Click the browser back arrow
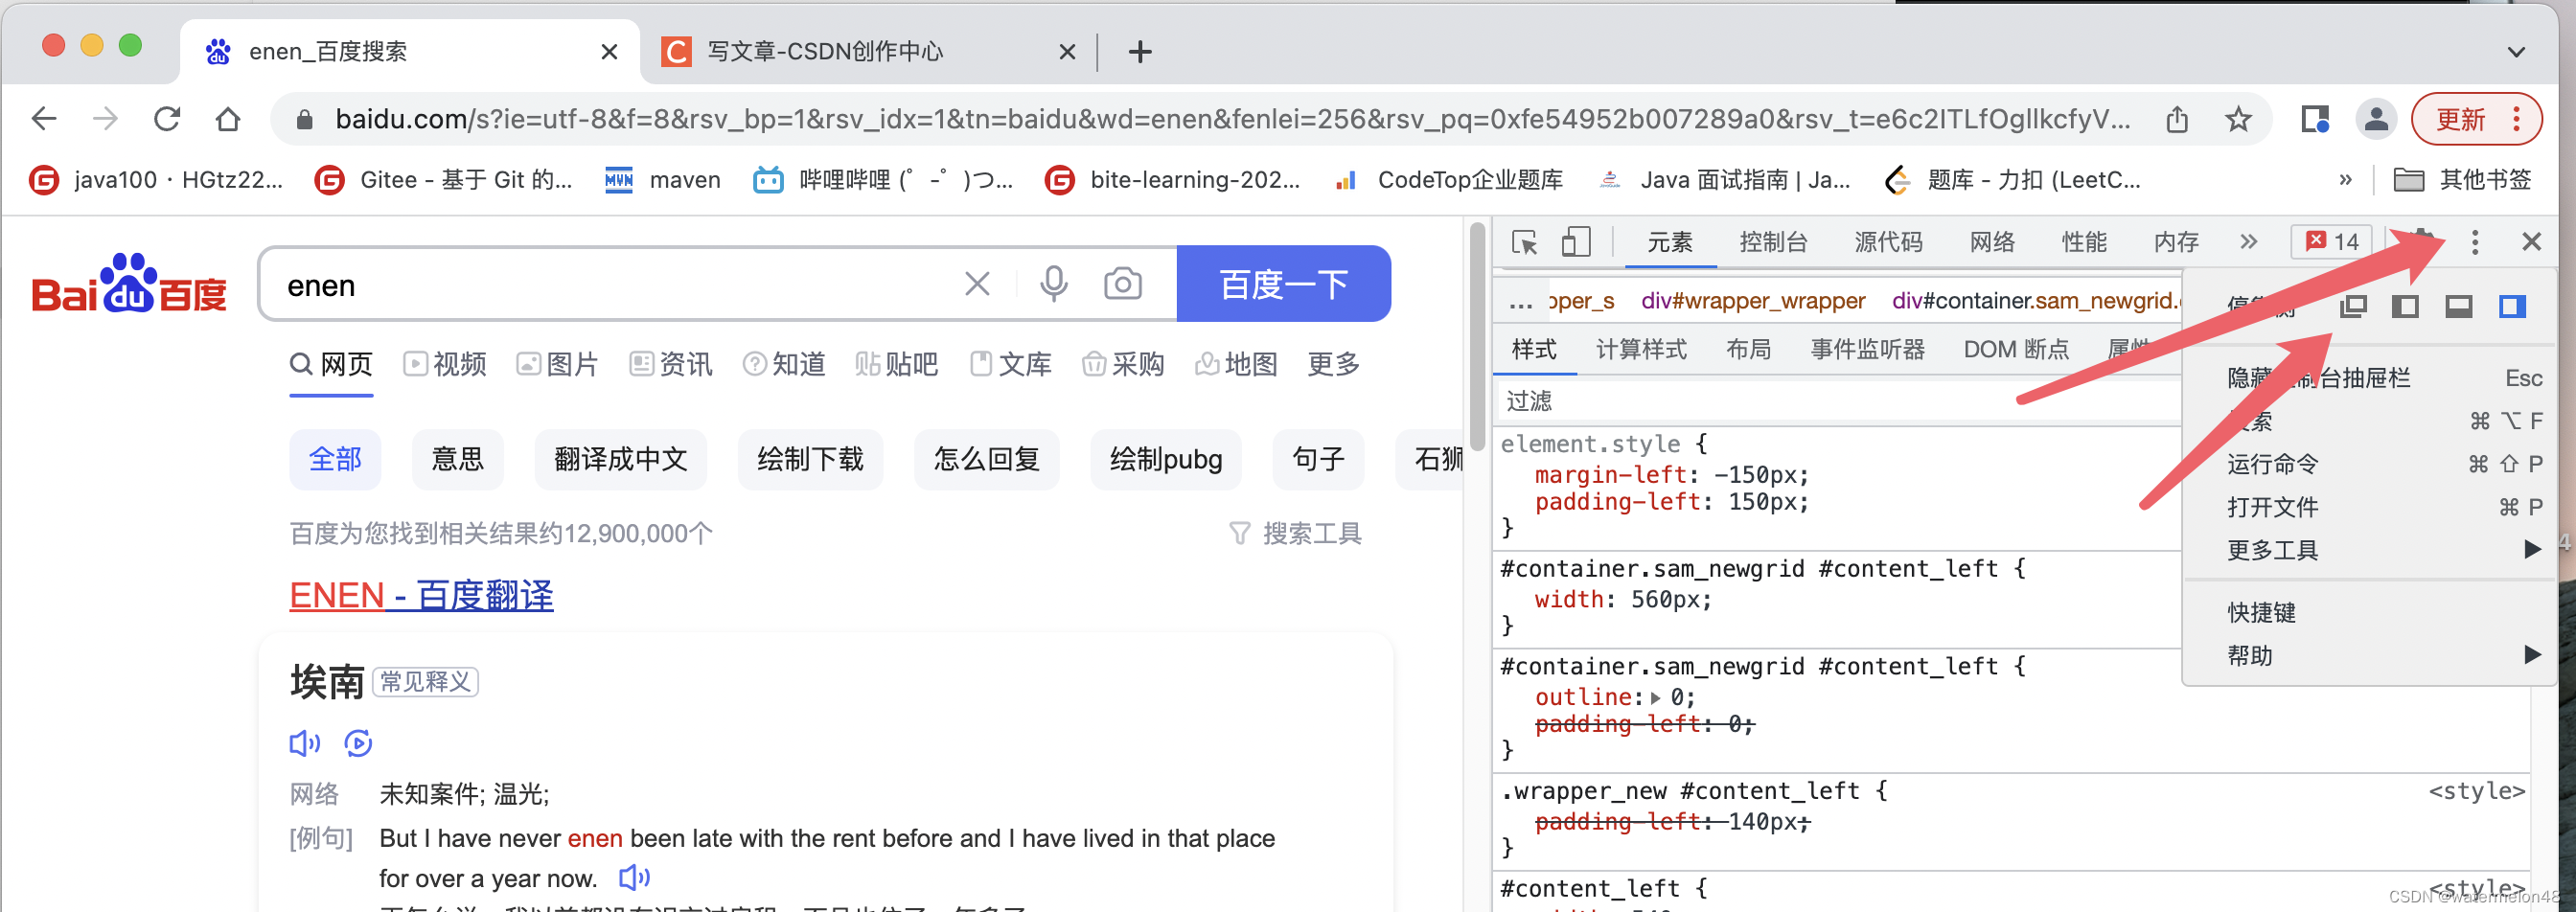2576x912 pixels. point(43,119)
